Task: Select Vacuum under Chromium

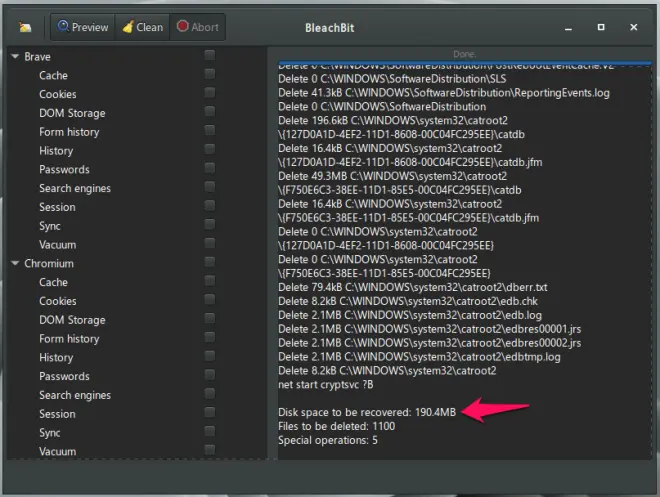Action: tap(58, 452)
